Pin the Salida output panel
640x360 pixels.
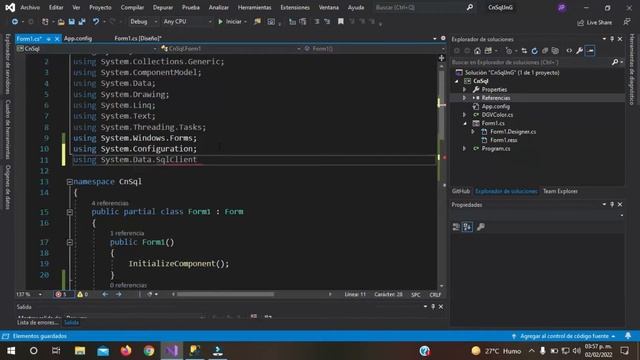tap(433, 307)
